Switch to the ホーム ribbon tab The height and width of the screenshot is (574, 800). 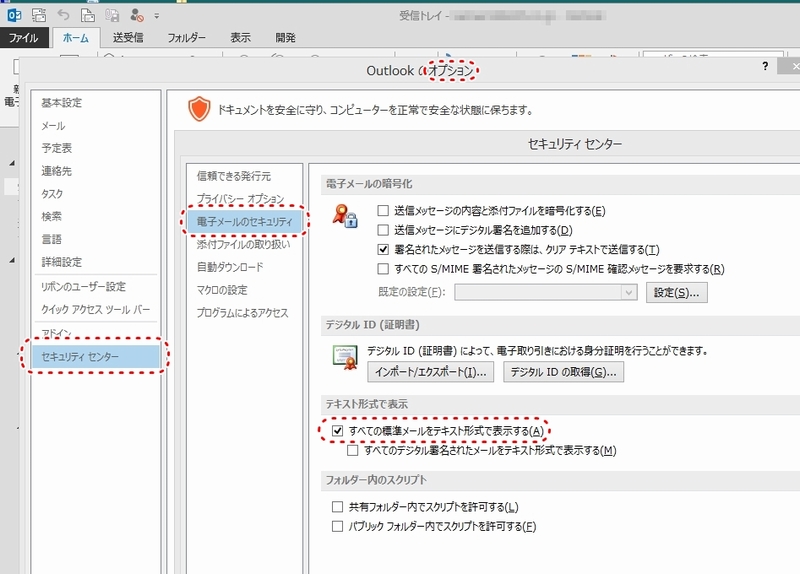pos(76,38)
